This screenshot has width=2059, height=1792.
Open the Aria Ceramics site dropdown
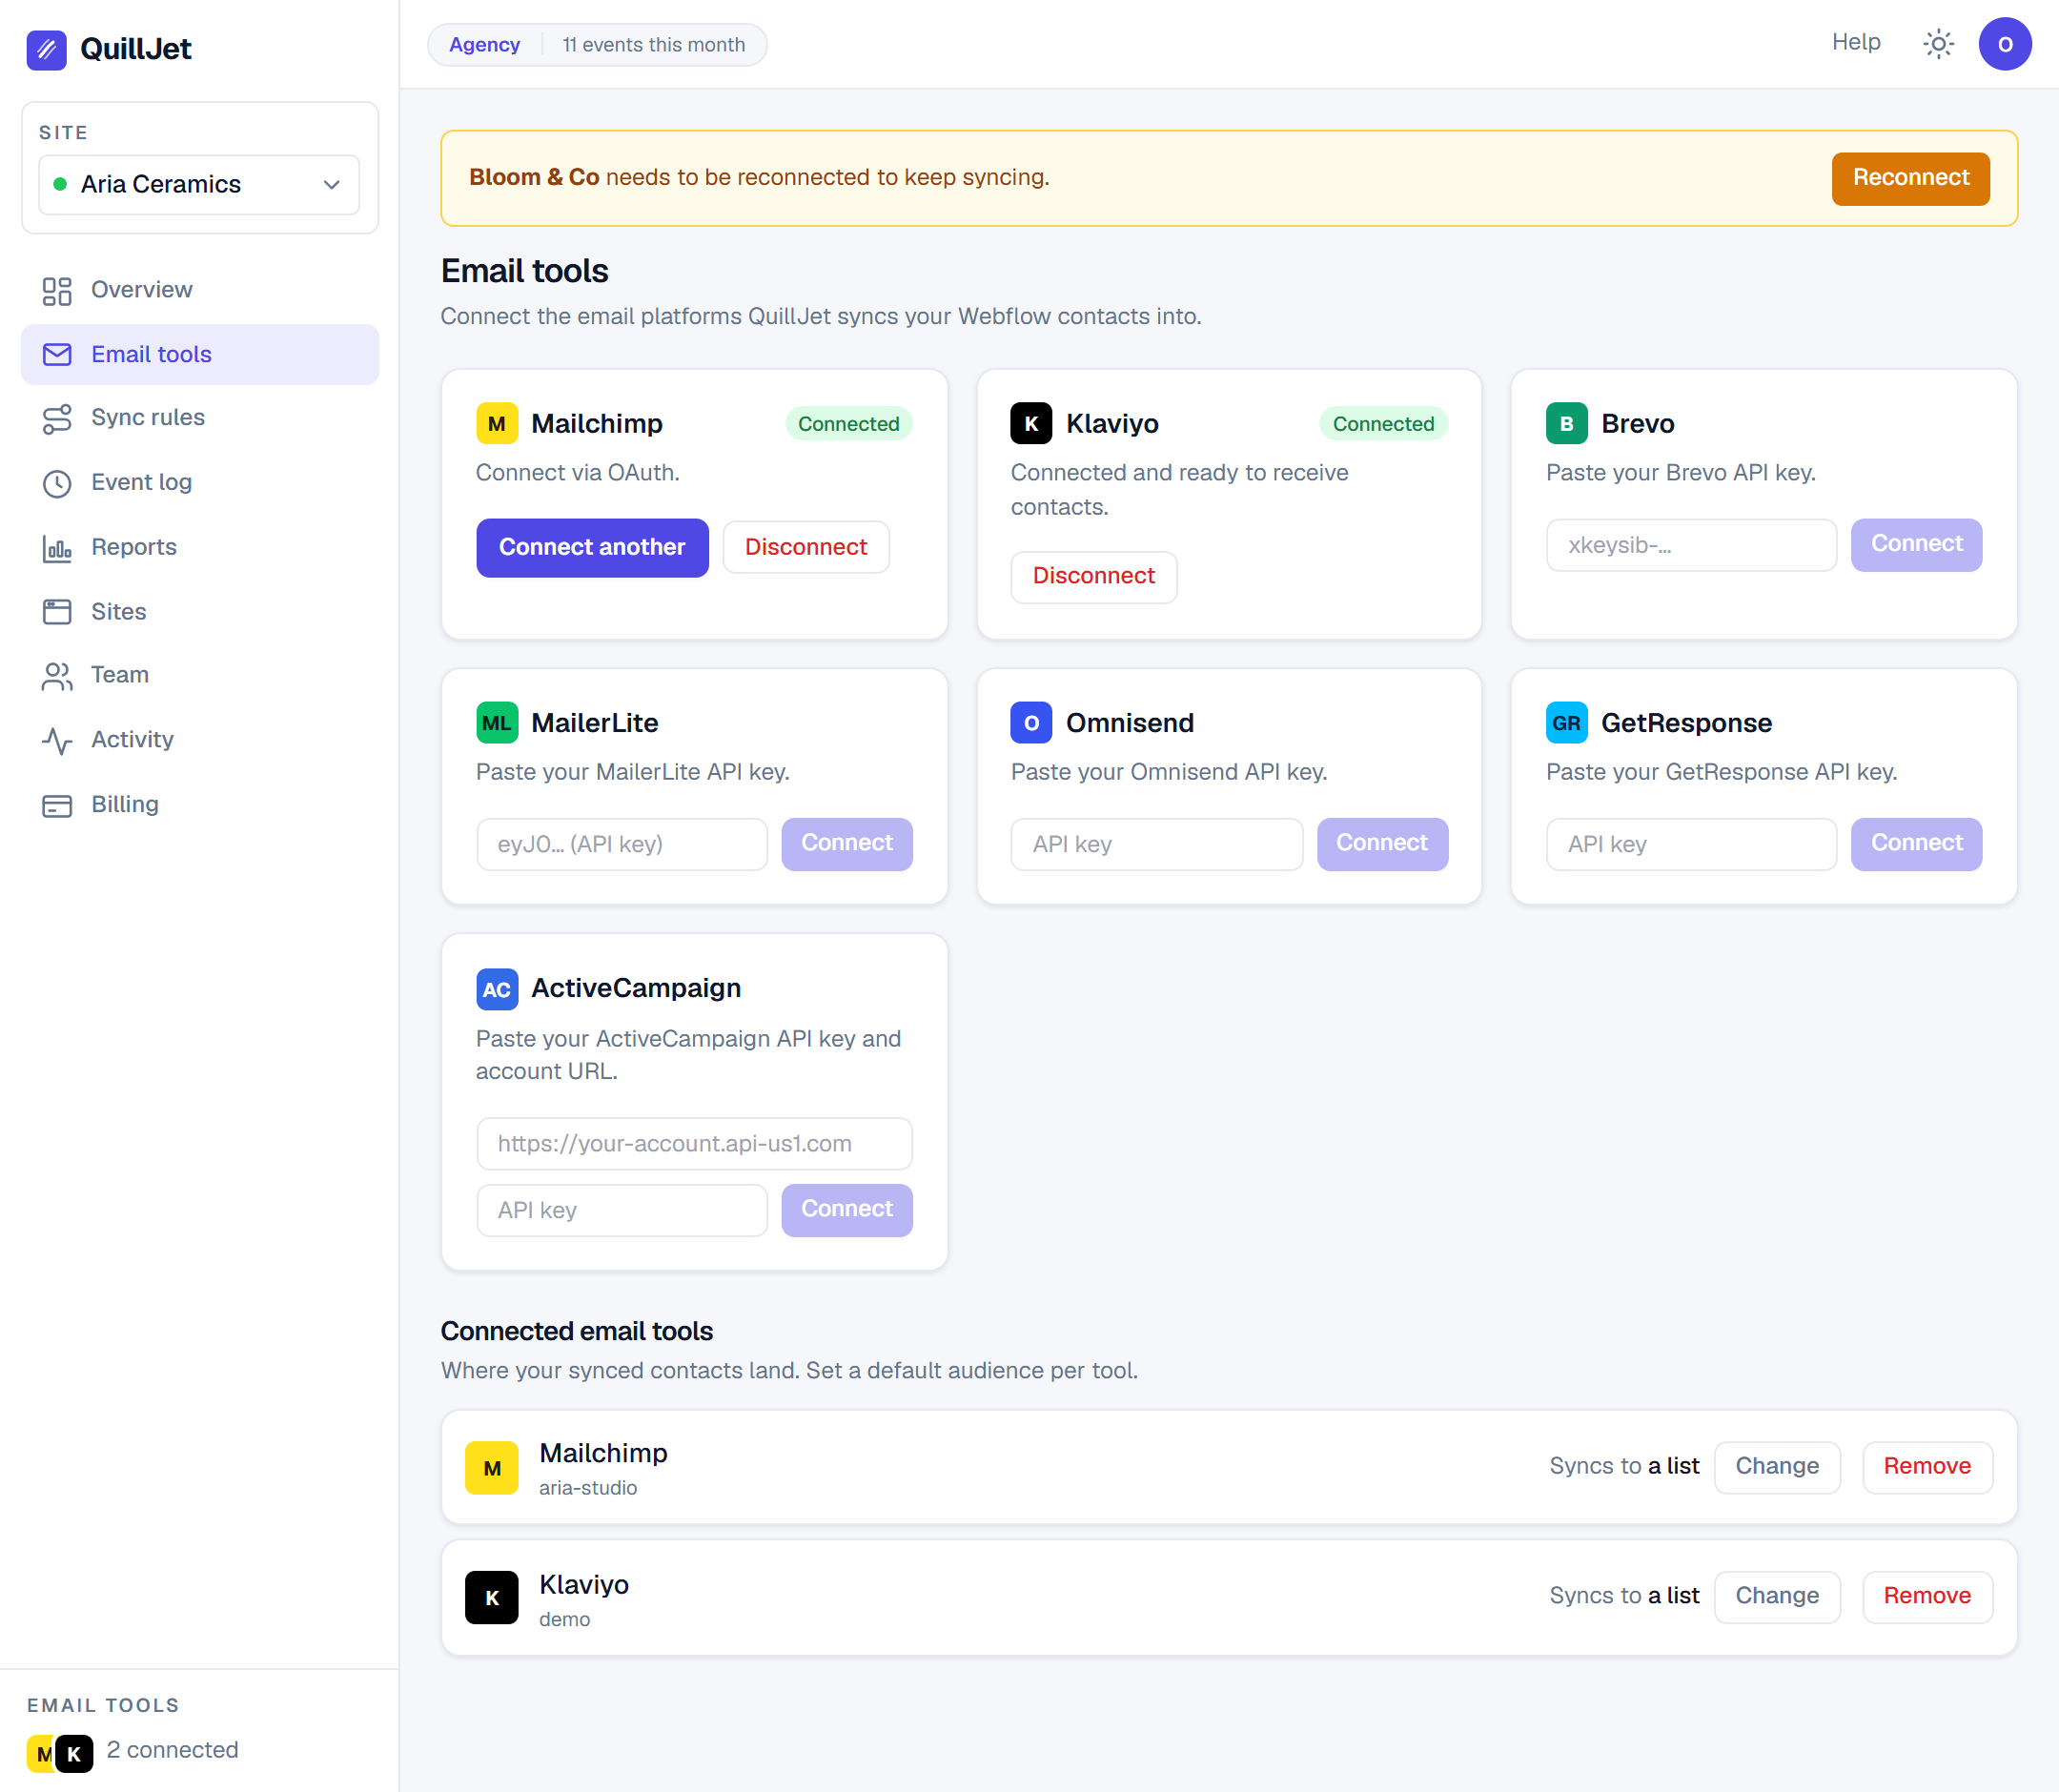tap(199, 184)
